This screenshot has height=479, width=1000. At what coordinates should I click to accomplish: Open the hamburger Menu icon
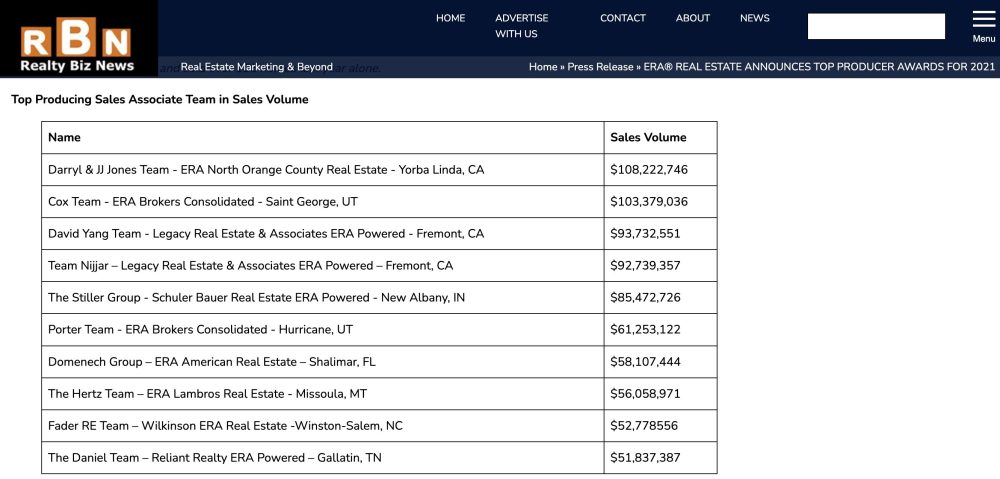(984, 25)
